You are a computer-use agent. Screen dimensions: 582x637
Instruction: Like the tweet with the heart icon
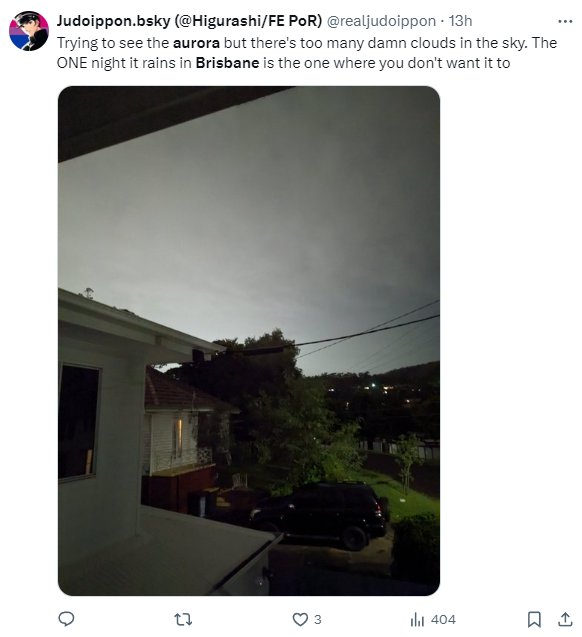pos(300,619)
